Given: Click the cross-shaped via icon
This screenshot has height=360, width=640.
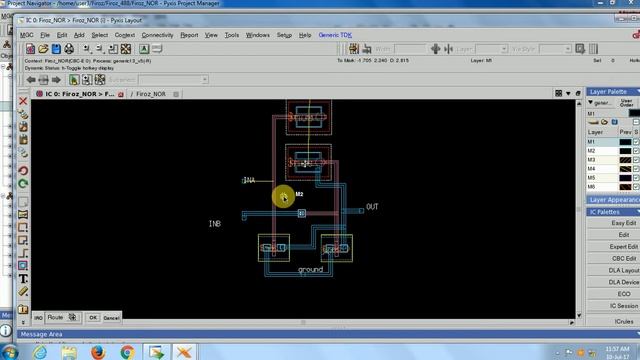Looking at the screenshot, I should [x=436, y=49].
